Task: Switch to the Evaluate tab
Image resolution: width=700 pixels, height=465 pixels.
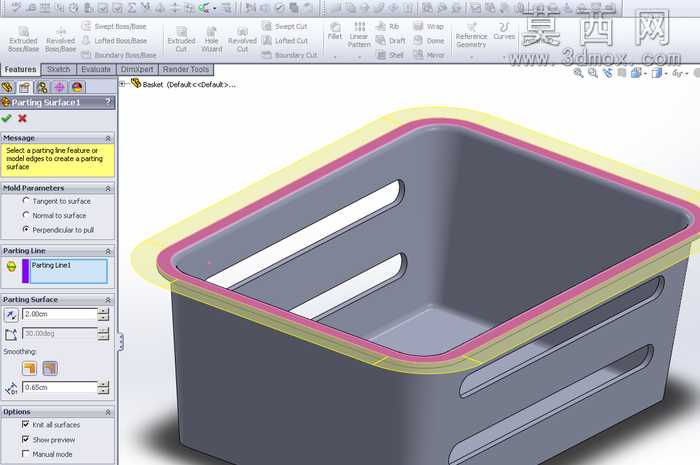Action: pos(96,70)
